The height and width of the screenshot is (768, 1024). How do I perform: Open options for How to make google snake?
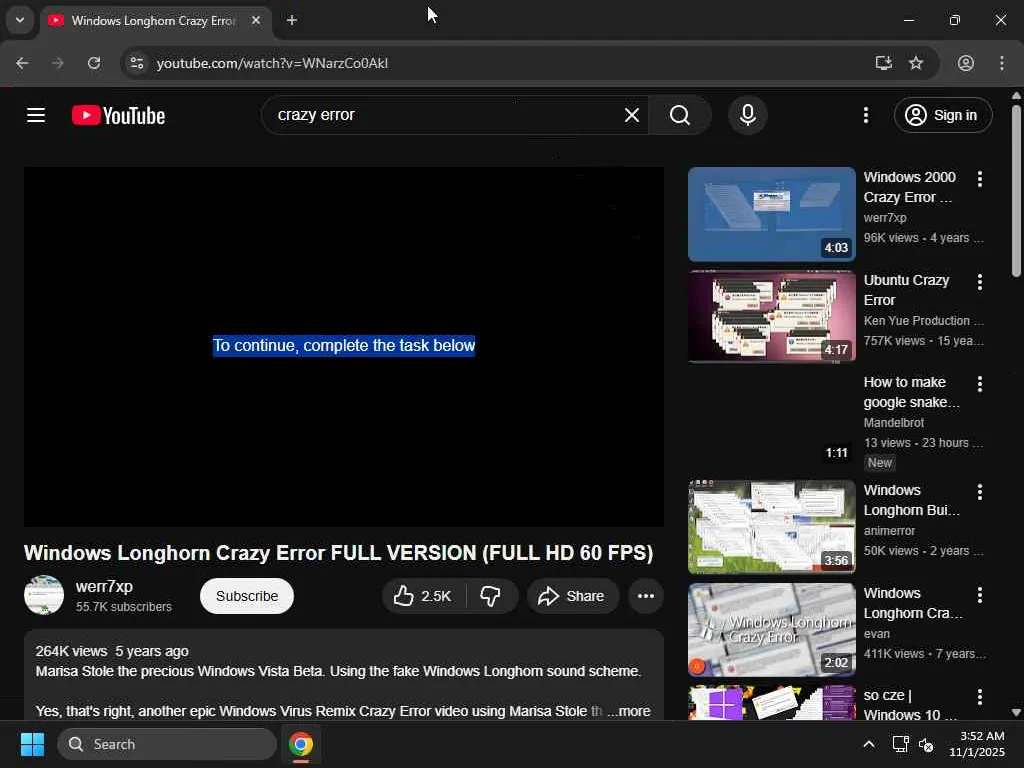[980, 384]
